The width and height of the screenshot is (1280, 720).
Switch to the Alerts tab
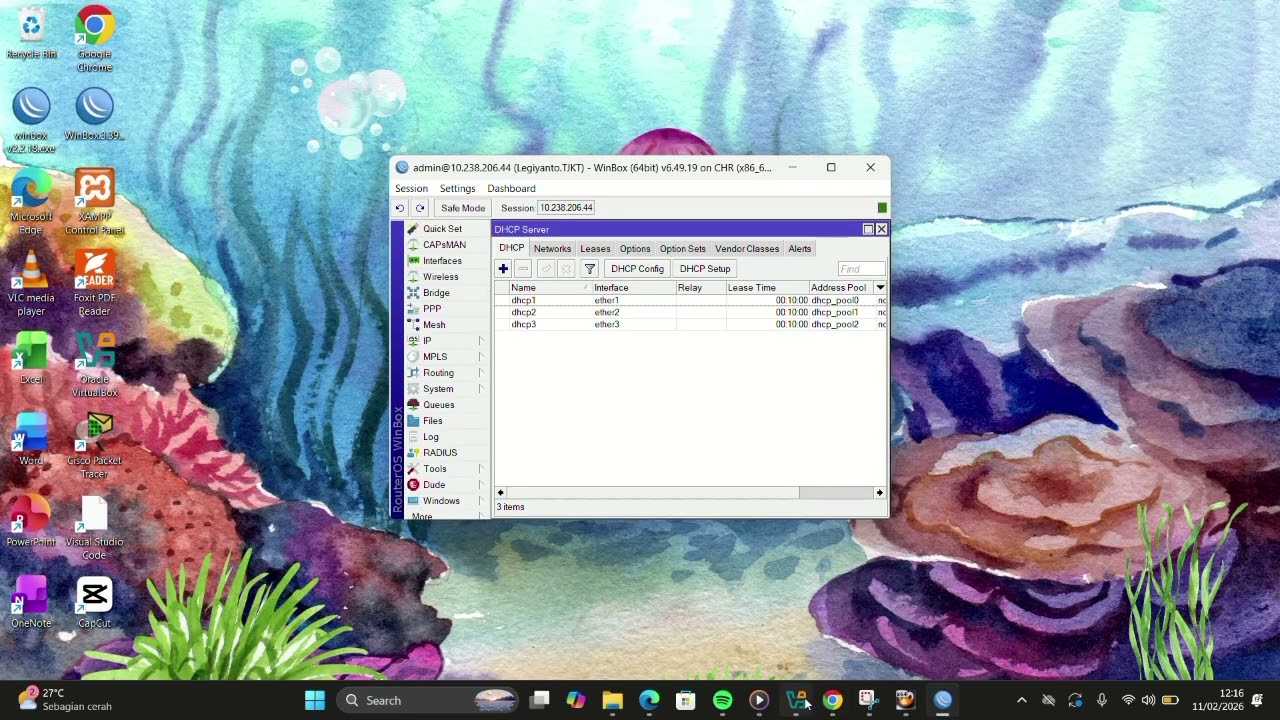coord(800,249)
